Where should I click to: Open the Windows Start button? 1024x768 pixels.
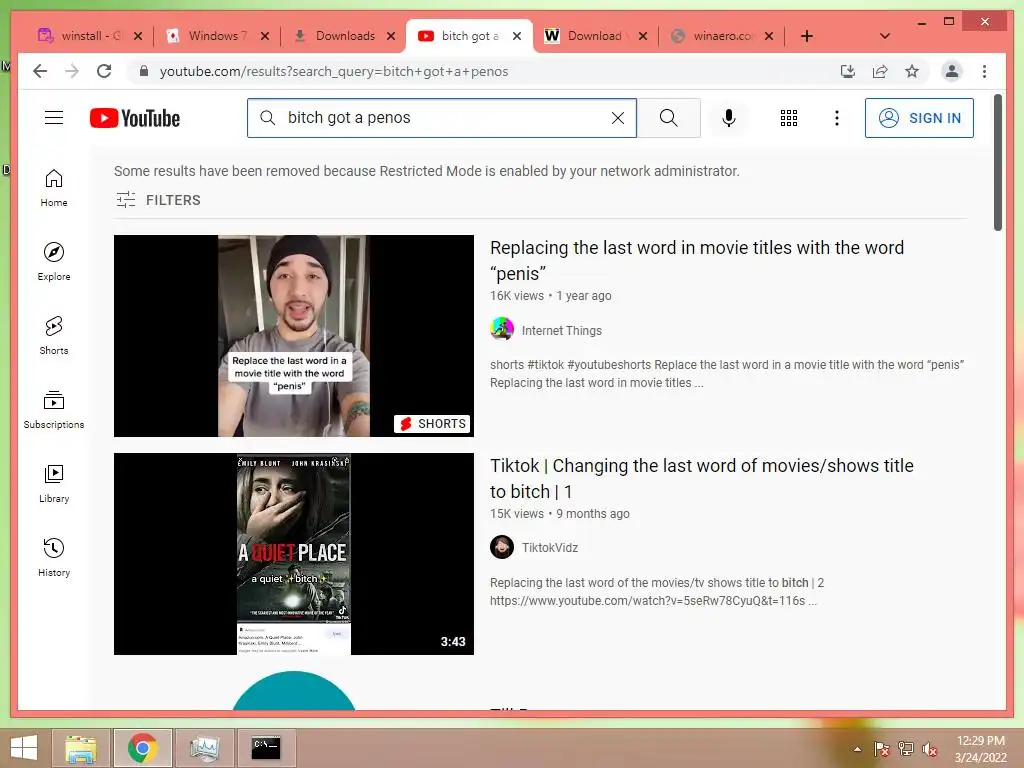pyautogui.click(x=24, y=748)
